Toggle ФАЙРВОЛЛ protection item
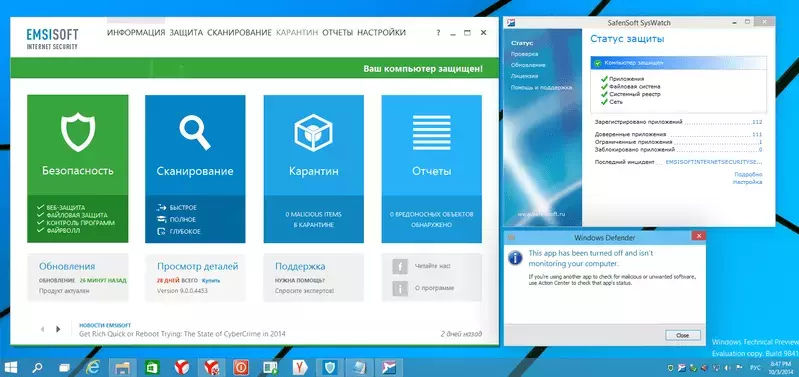Image resolution: width=799 pixels, height=377 pixels. click(59, 231)
